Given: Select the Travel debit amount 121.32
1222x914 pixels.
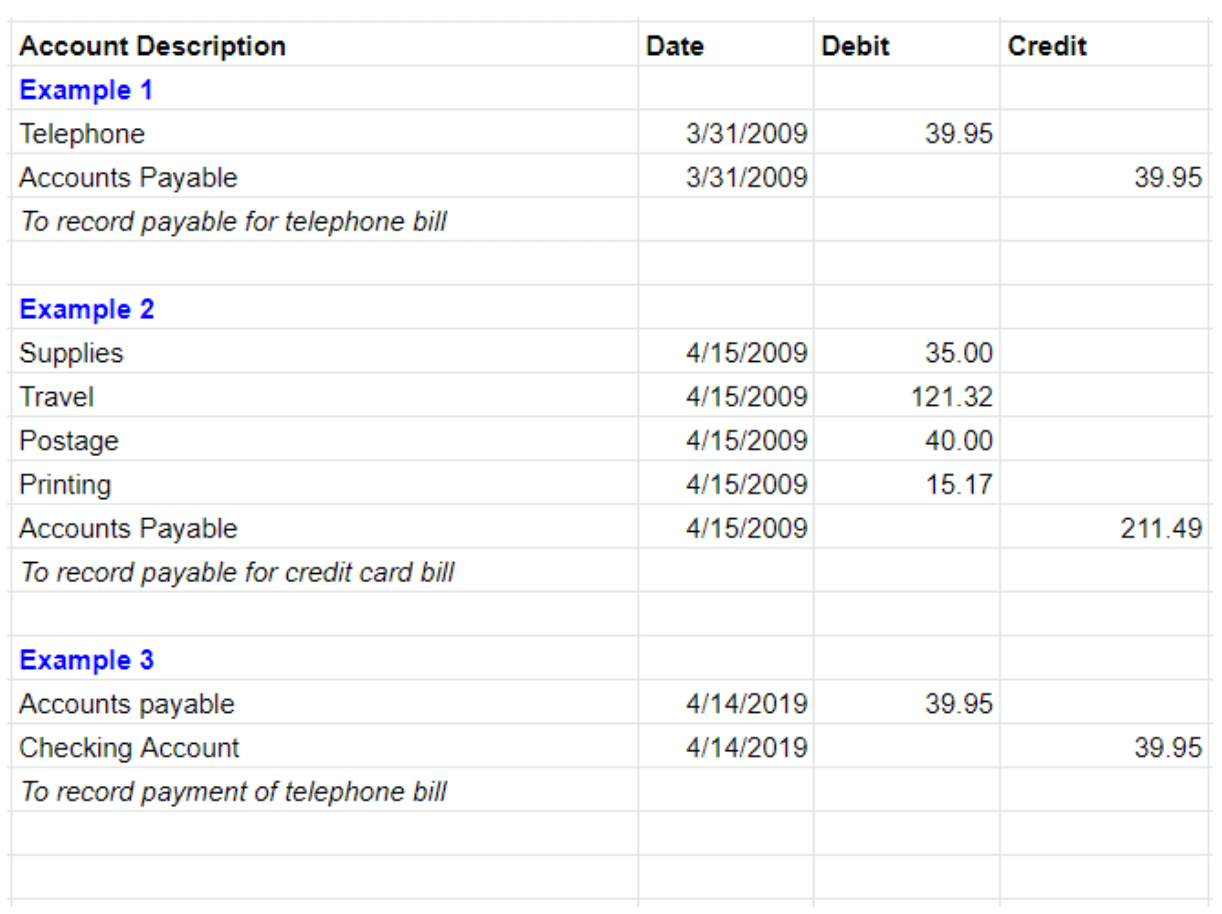Looking at the screenshot, I should point(951,397).
